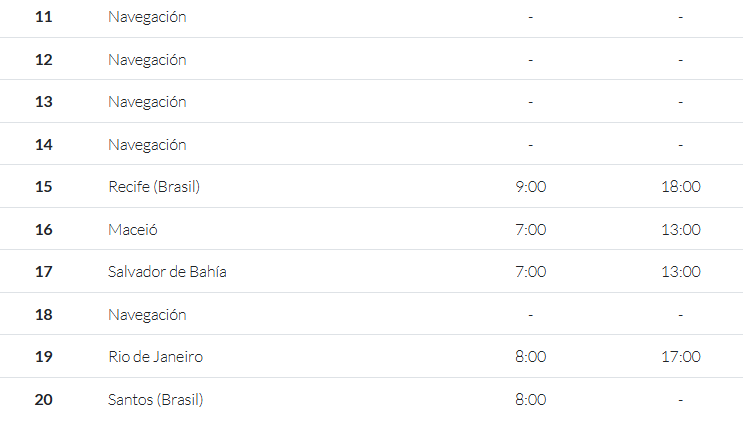The height and width of the screenshot is (427, 743).
Task: Click day number 12 in the table
Action: pos(44,60)
